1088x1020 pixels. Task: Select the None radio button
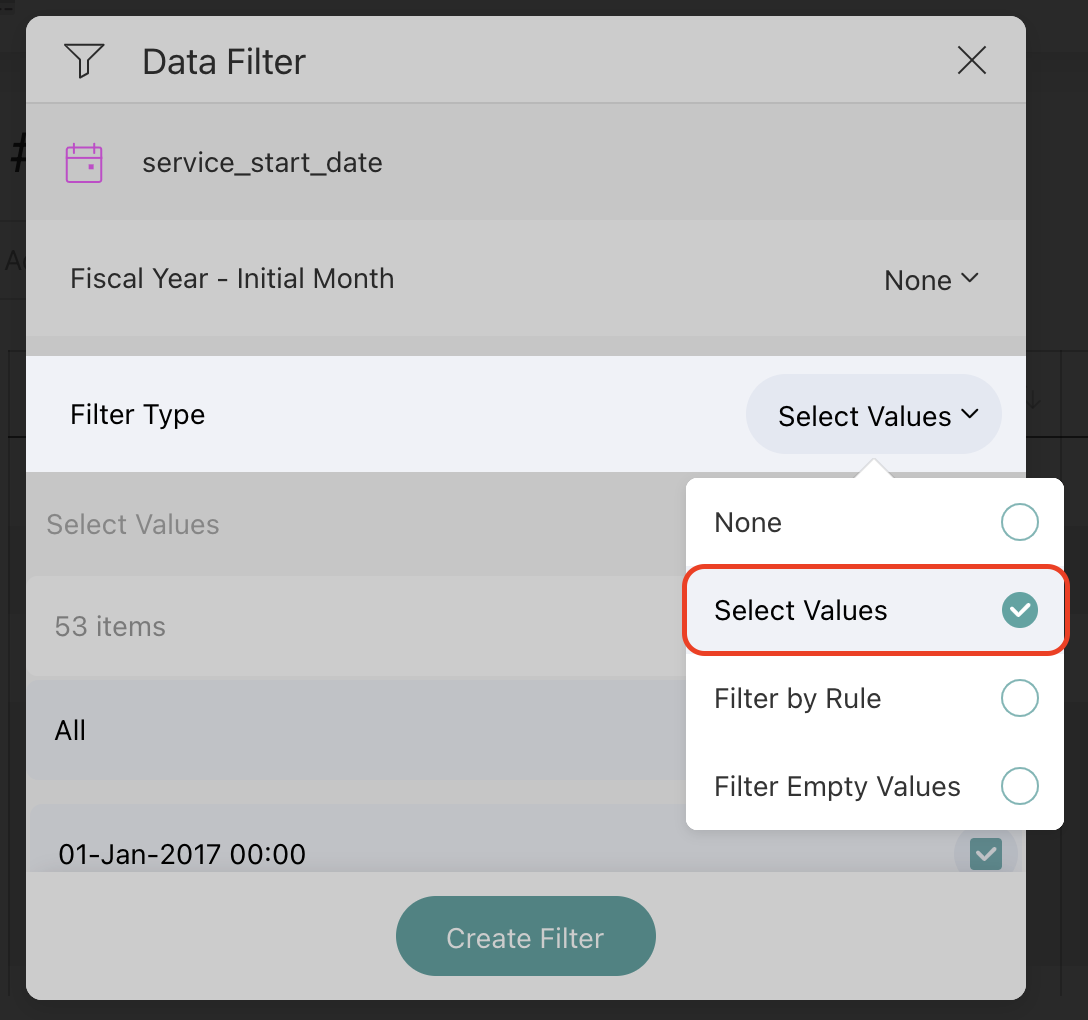click(1019, 522)
